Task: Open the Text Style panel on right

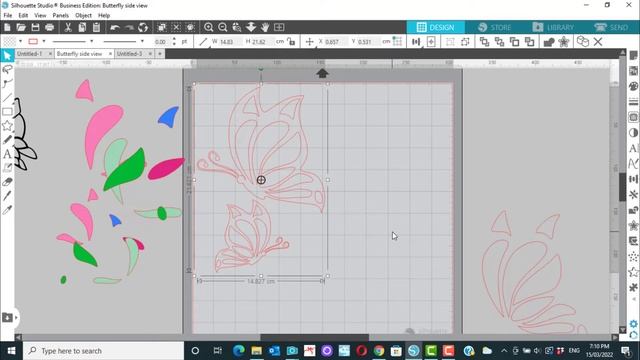Action: tap(633, 148)
